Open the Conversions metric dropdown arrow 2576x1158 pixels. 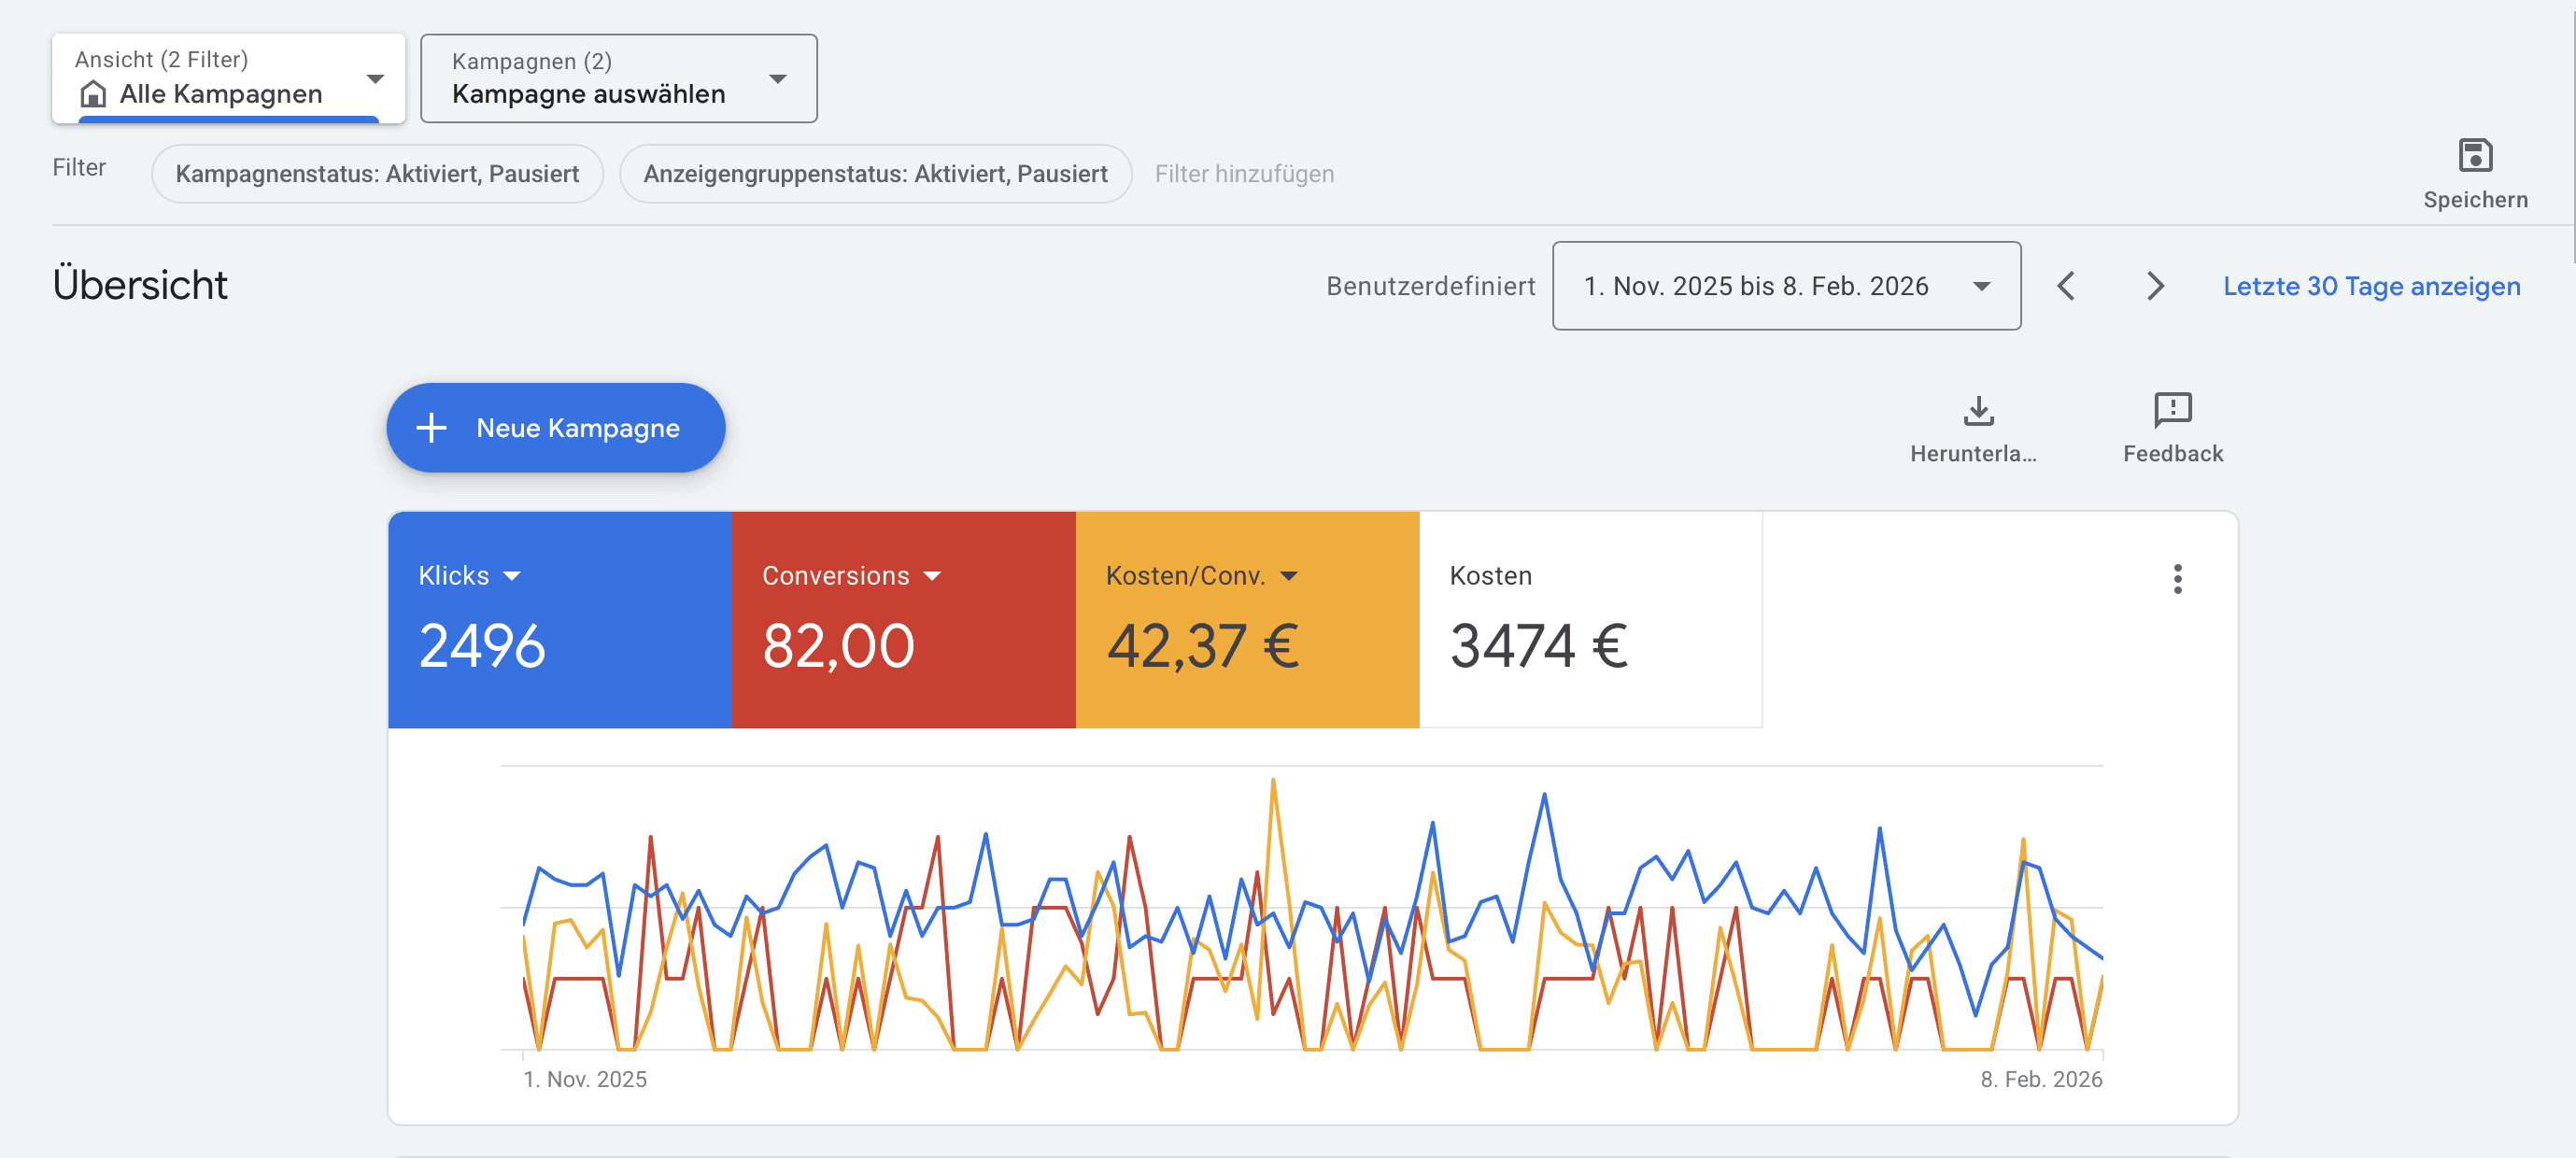click(932, 576)
